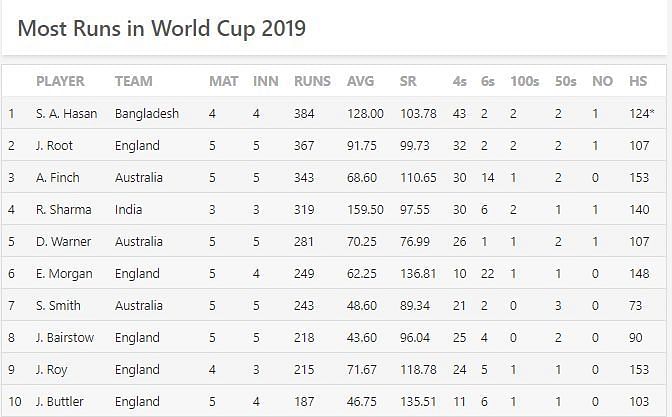Open player S. A. Hasan
The image size is (672, 417).
coord(66,114)
